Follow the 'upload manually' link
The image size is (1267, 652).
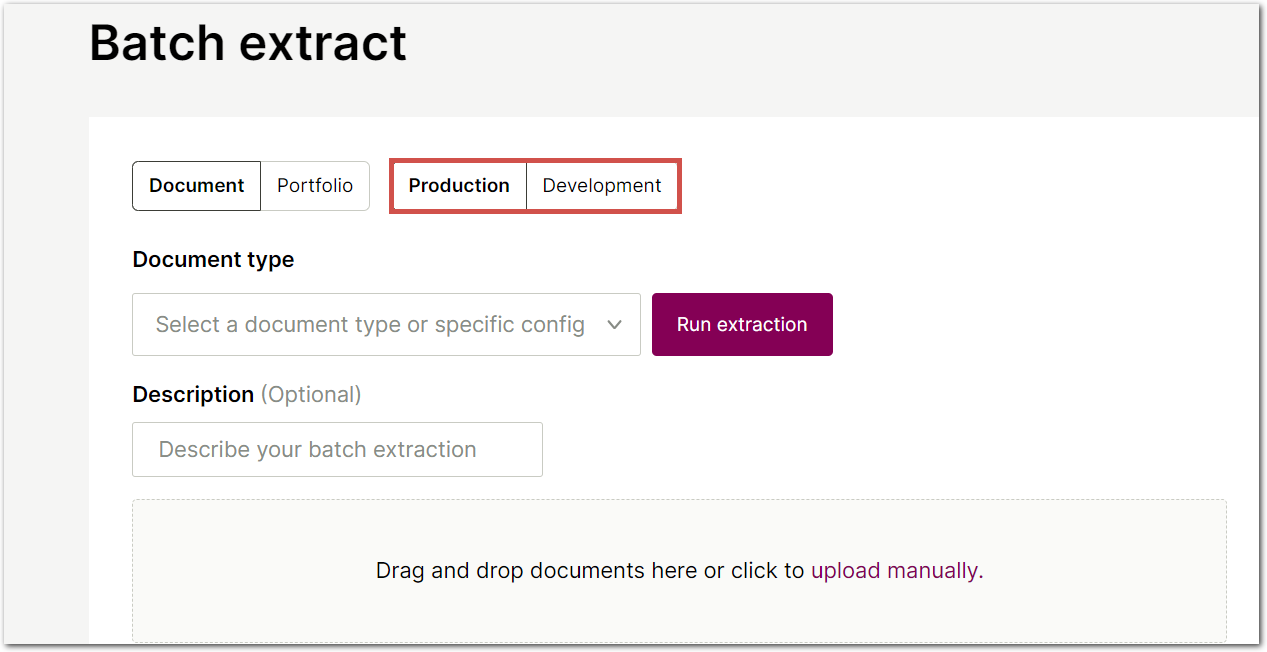[x=895, y=571]
